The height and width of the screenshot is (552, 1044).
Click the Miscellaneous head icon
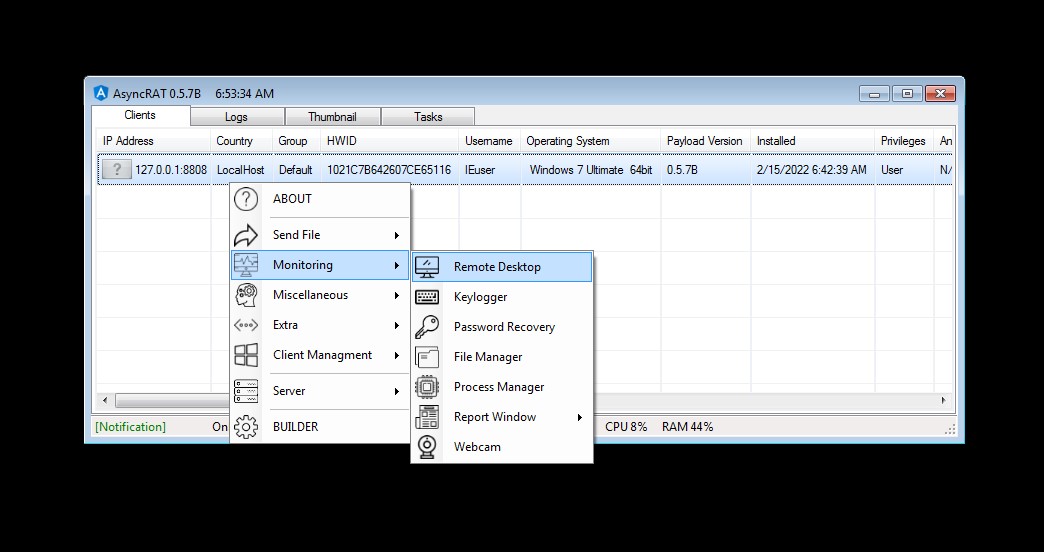(246, 295)
